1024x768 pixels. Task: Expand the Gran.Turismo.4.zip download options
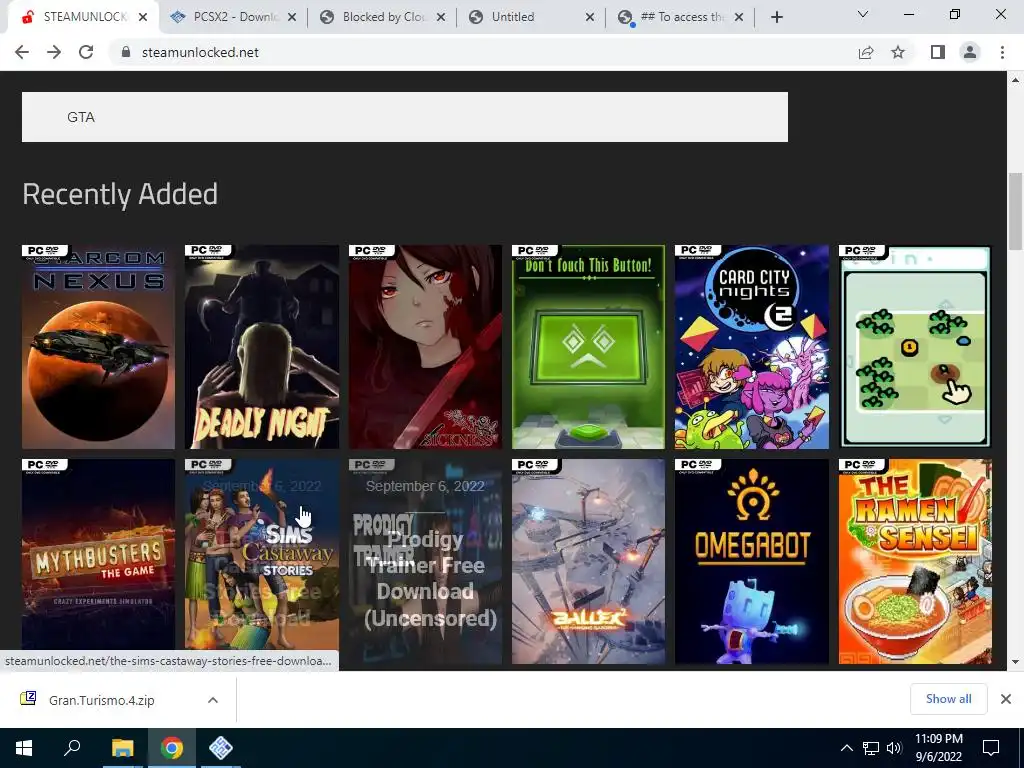pos(213,700)
